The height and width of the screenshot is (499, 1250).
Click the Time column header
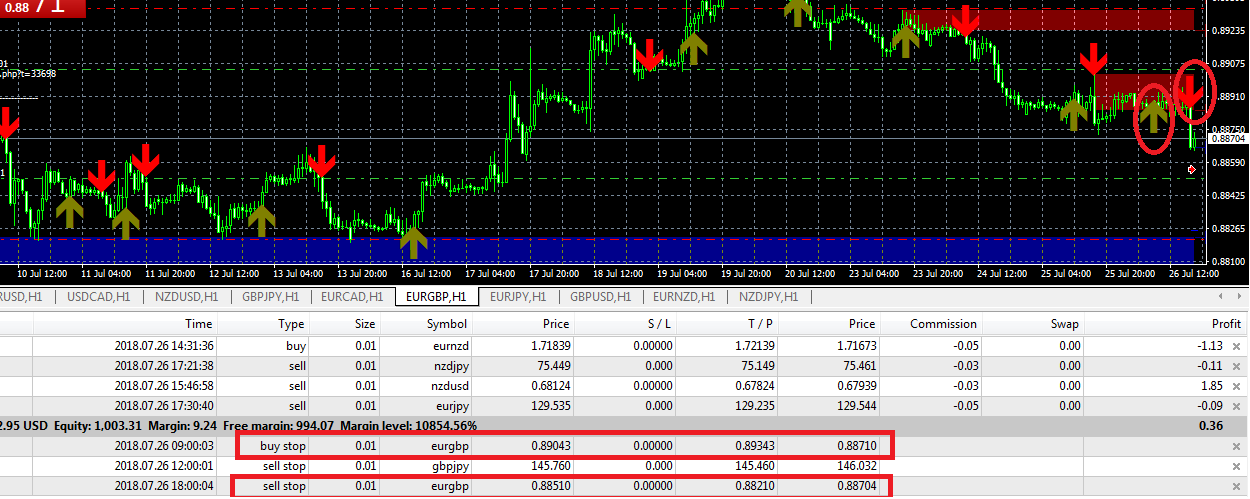[198, 323]
